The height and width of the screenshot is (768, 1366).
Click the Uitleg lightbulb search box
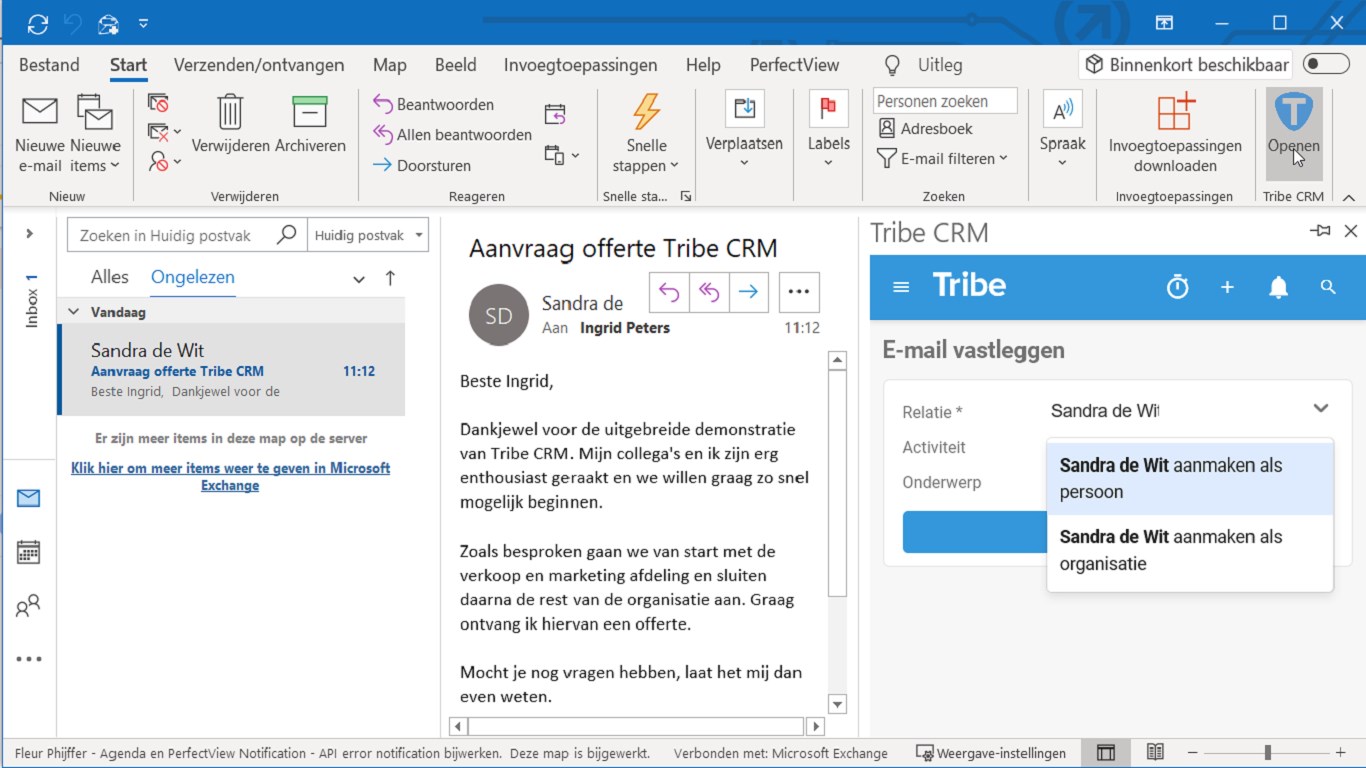[x=924, y=65]
